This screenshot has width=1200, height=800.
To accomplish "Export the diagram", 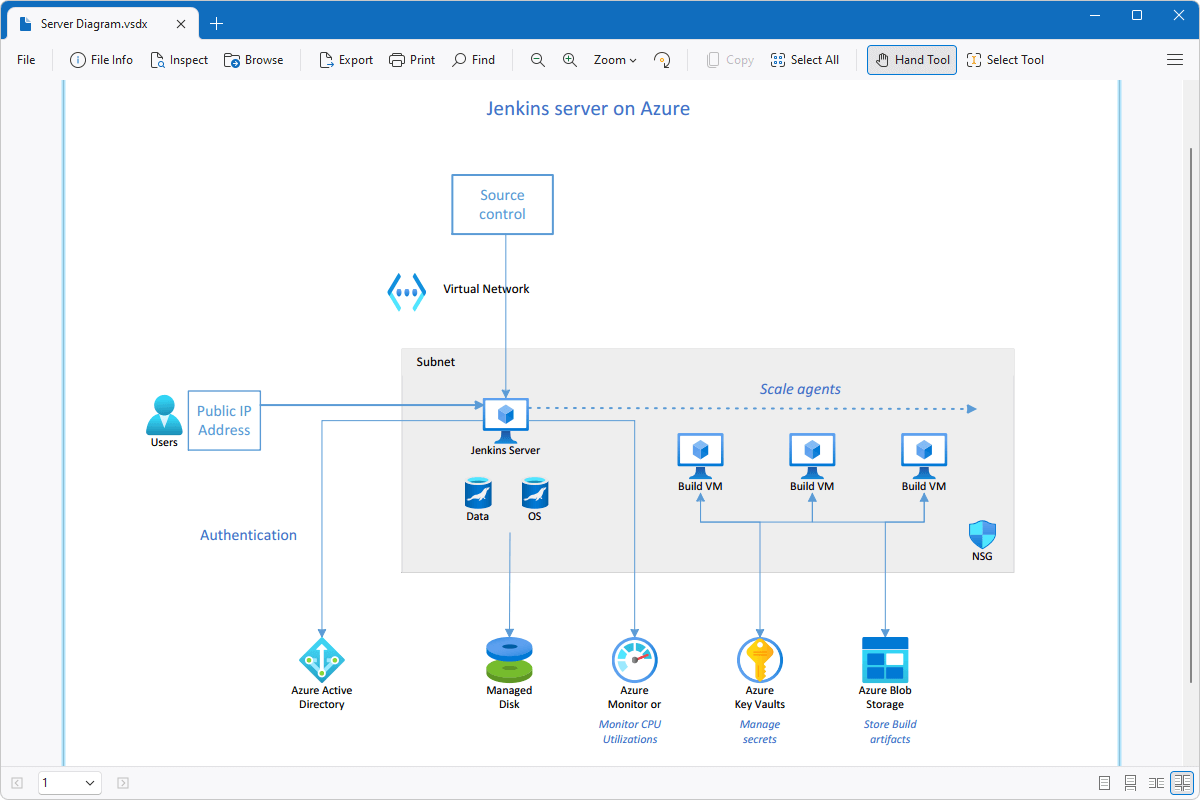I will pyautogui.click(x=346, y=60).
